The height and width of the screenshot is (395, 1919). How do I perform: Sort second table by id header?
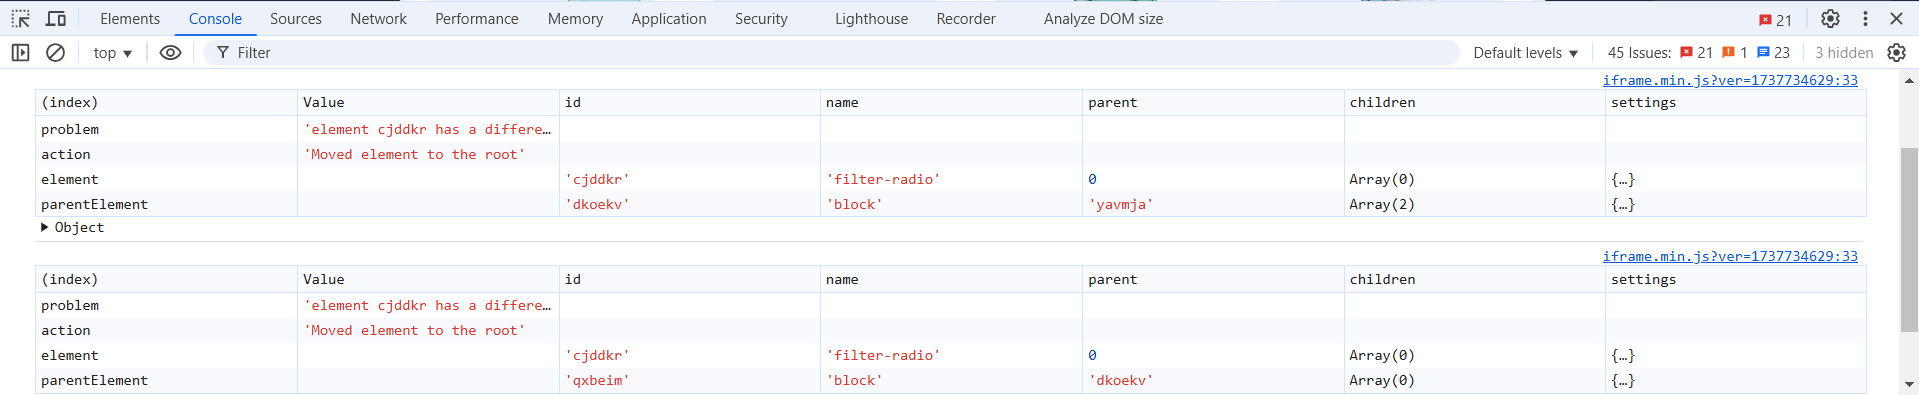pos(690,279)
